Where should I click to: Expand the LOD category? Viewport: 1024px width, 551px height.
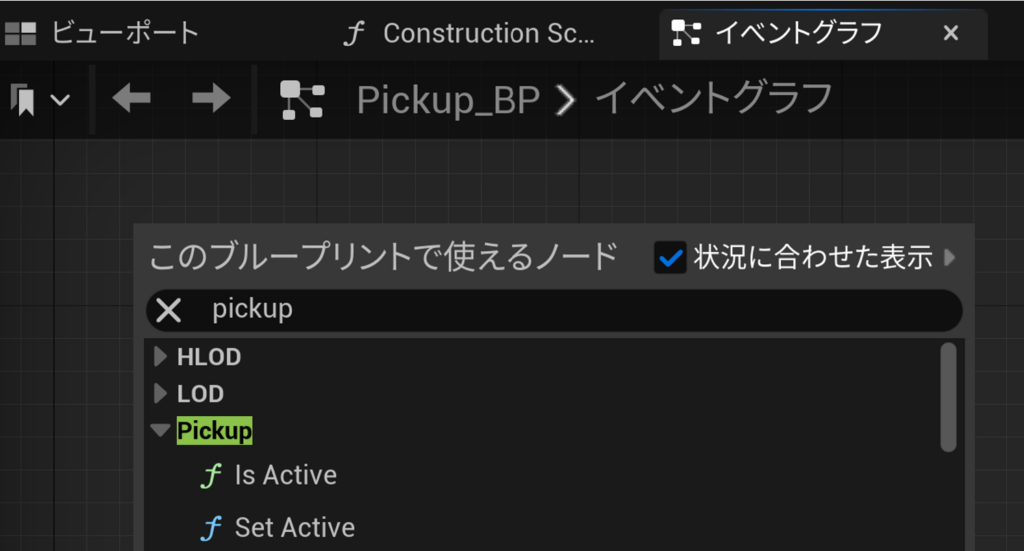tap(160, 393)
